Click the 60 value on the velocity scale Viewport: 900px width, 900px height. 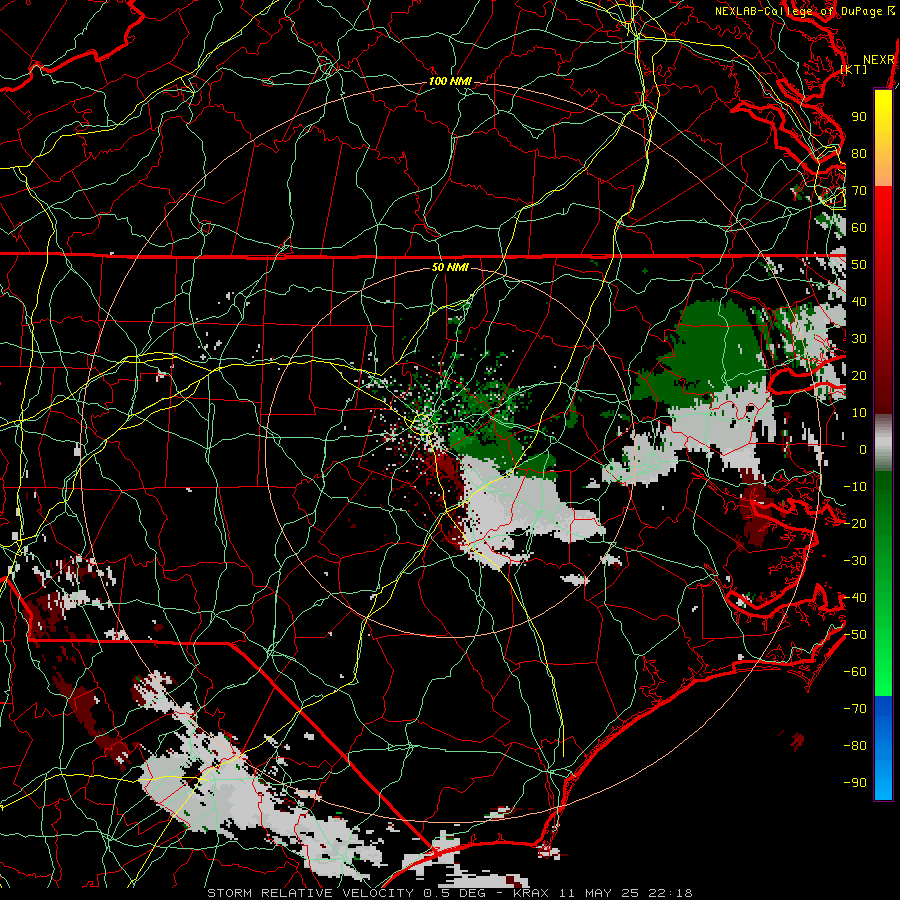(x=859, y=227)
